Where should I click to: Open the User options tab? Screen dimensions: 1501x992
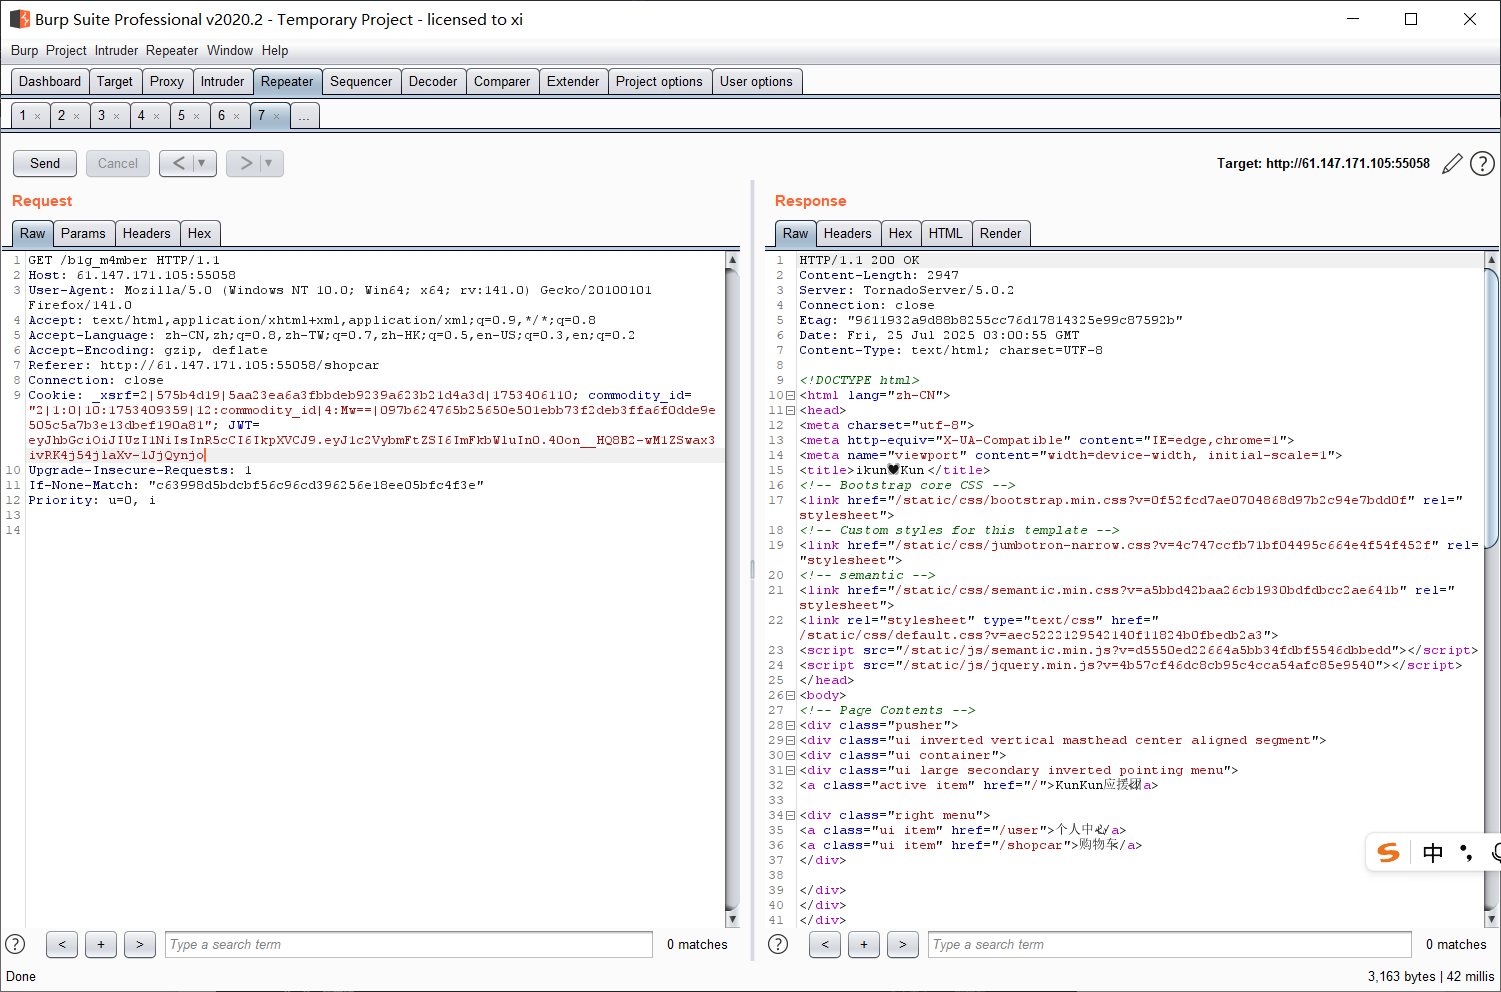pyautogui.click(x=756, y=82)
